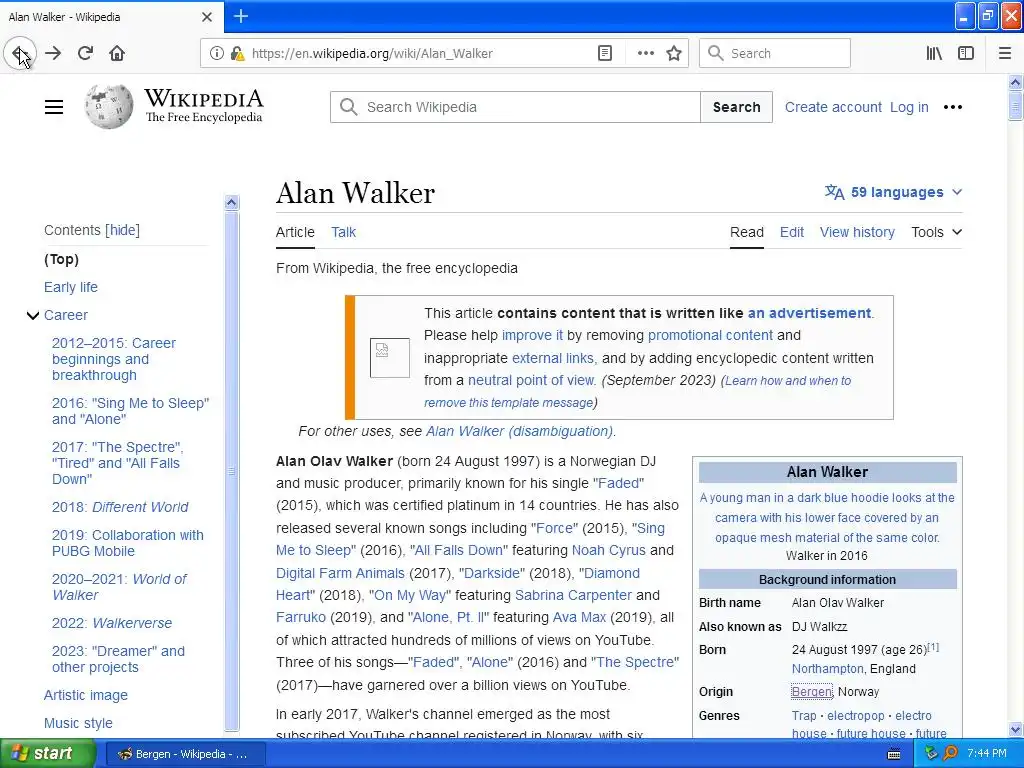
Task: Close the Alan Walker Wikipedia tab
Action: pyautogui.click(x=207, y=17)
